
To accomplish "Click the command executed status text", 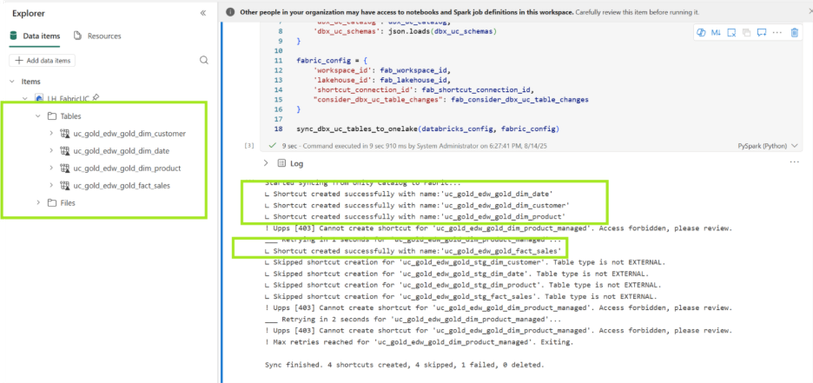I will click(414, 146).
